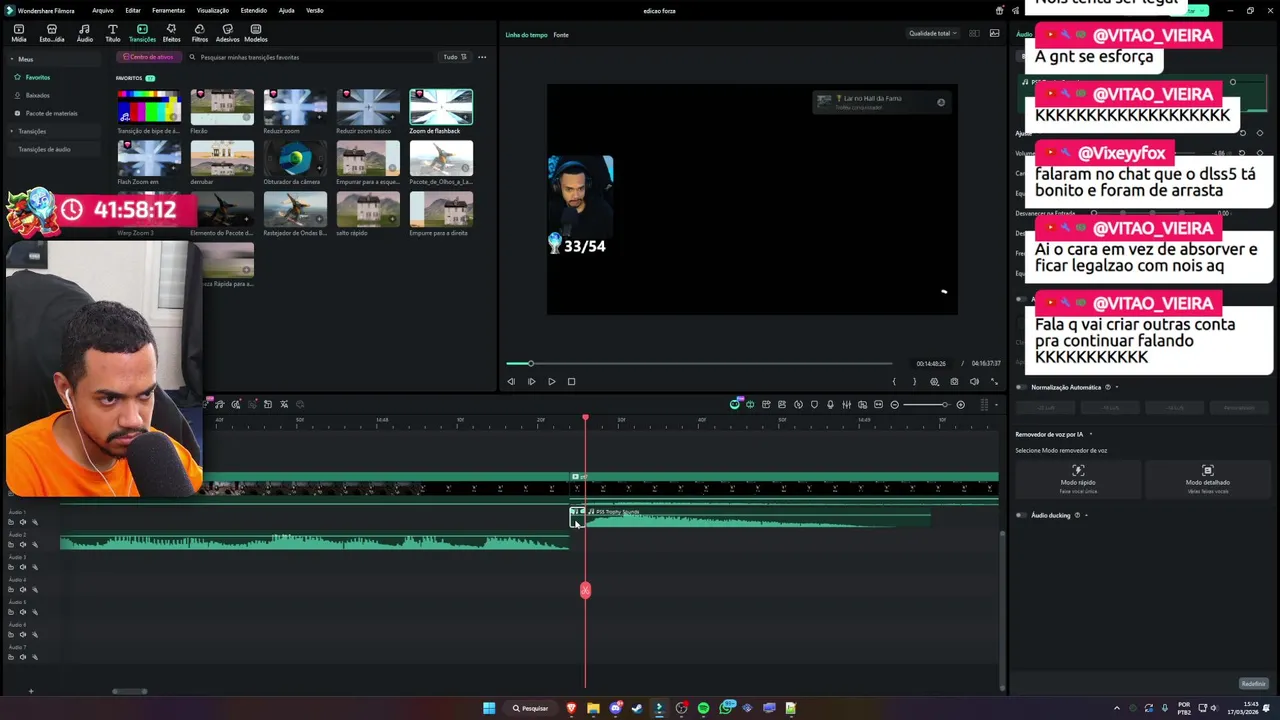The width and height of the screenshot is (1280, 720).
Task: Mute the Áudio 6 track
Action: [x=23, y=635]
